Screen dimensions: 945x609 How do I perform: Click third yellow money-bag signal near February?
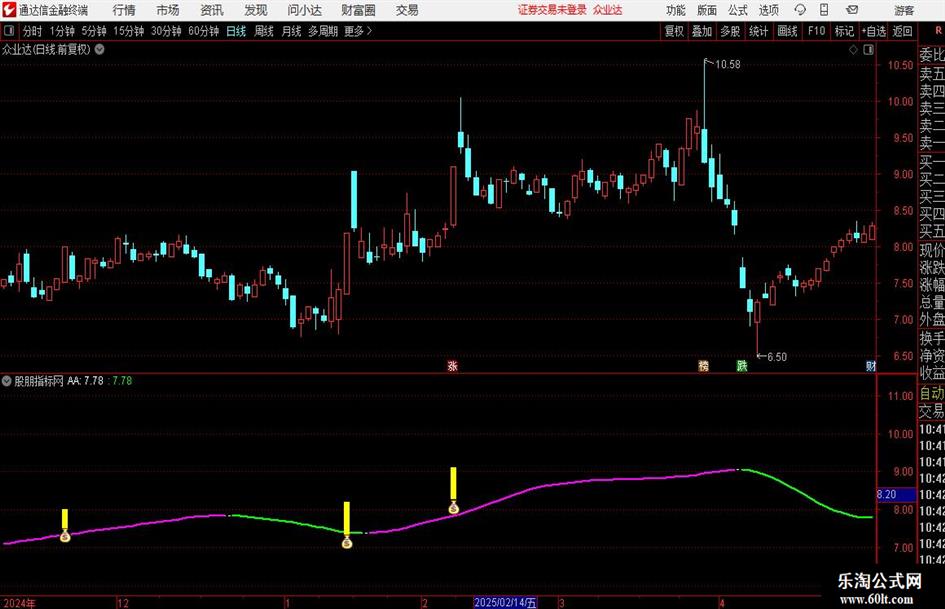(x=453, y=508)
